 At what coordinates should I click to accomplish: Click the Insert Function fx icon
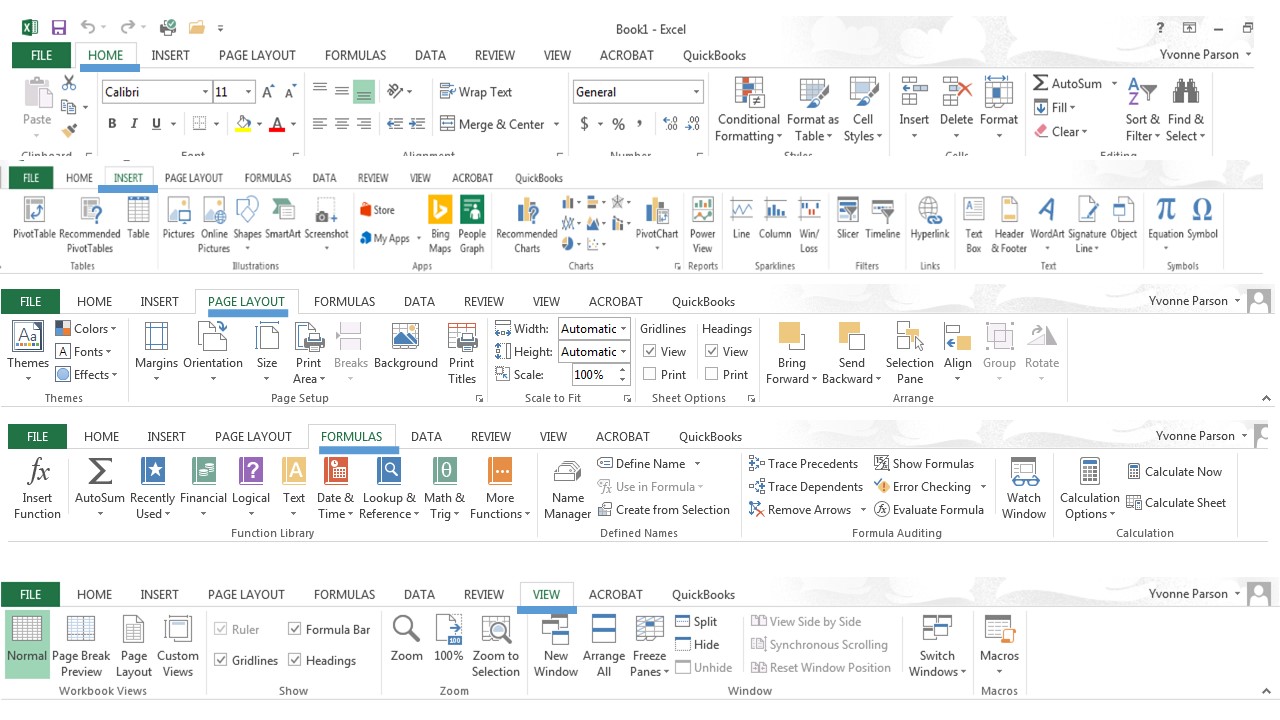click(x=38, y=471)
